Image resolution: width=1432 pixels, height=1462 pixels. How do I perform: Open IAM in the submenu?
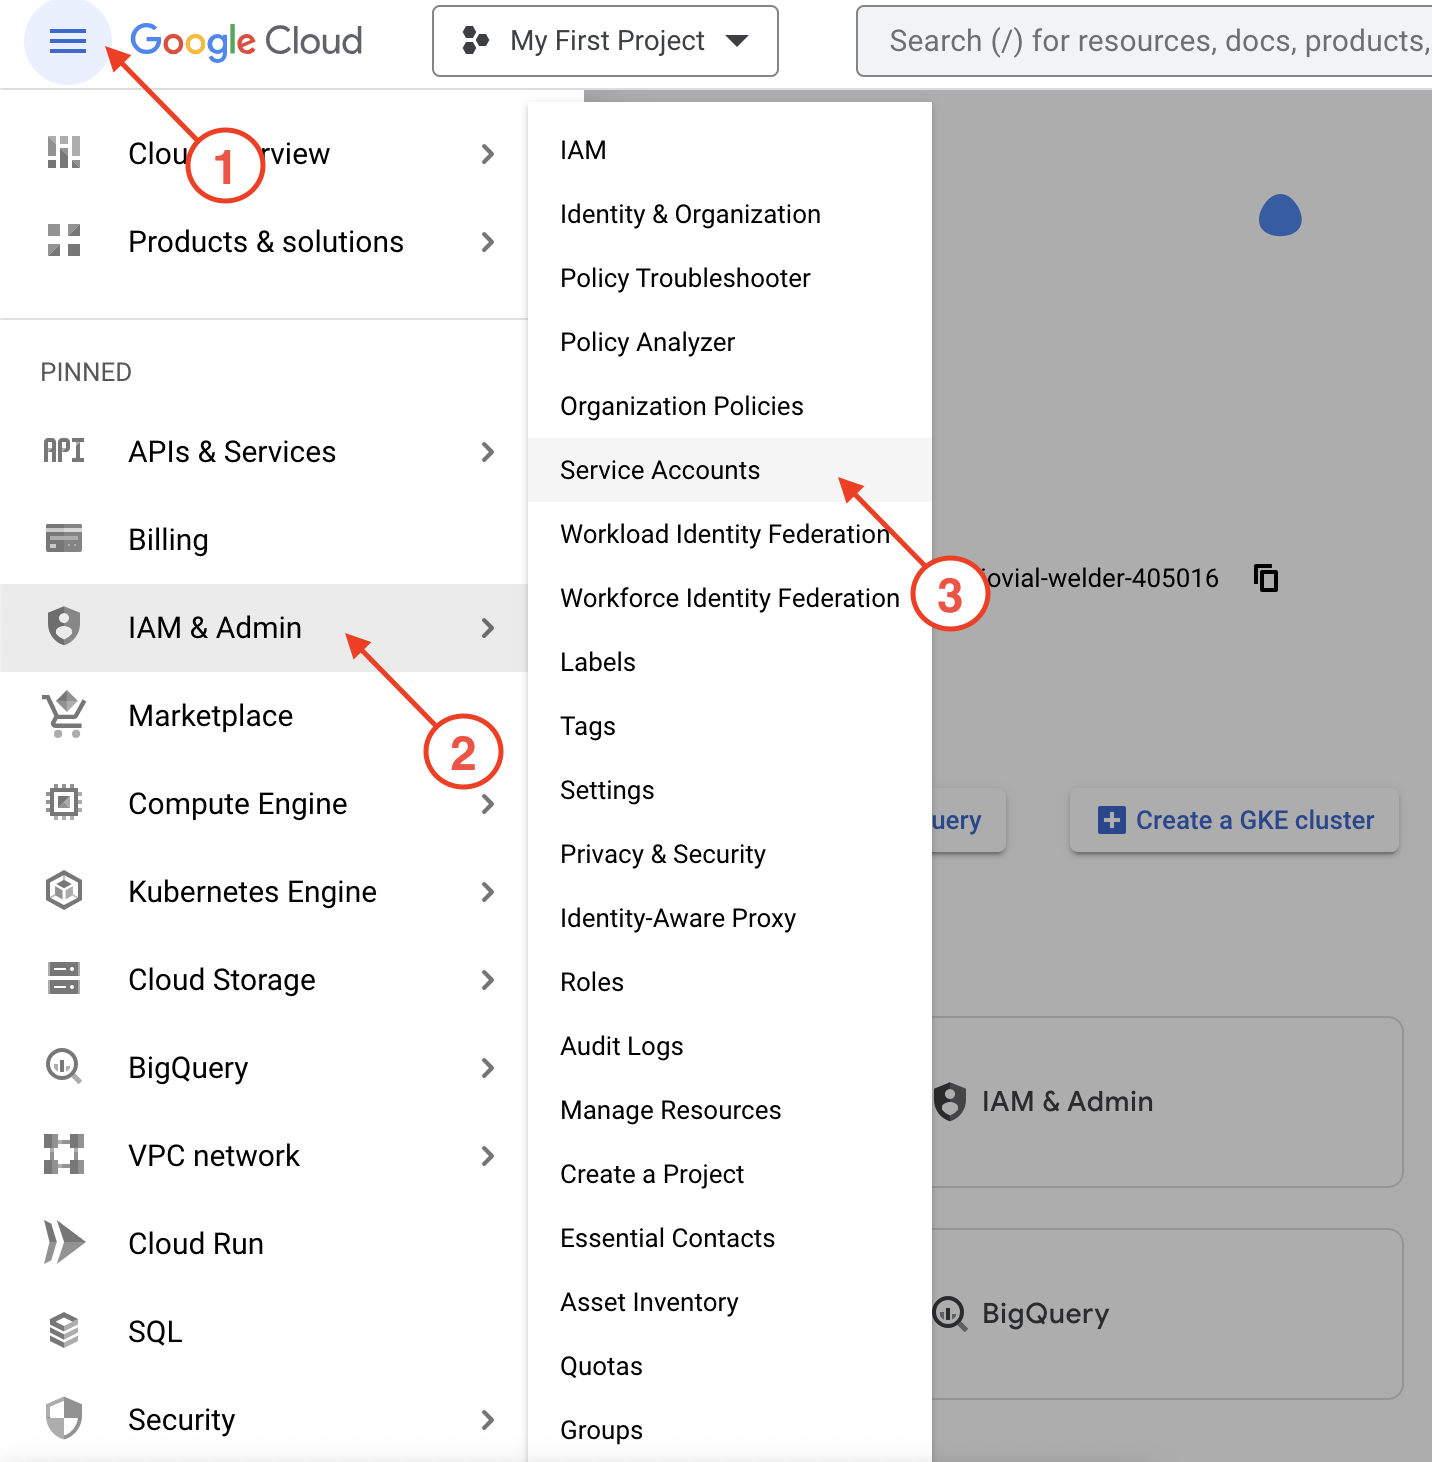pyautogui.click(x=730, y=150)
